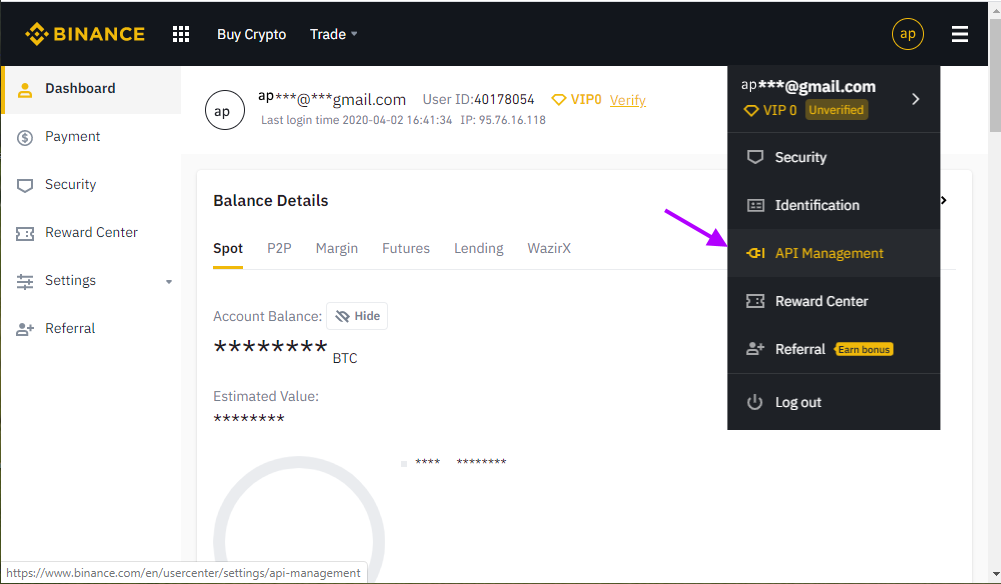
Task: Open Security in the left sidebar
Action: click(91, 185)
